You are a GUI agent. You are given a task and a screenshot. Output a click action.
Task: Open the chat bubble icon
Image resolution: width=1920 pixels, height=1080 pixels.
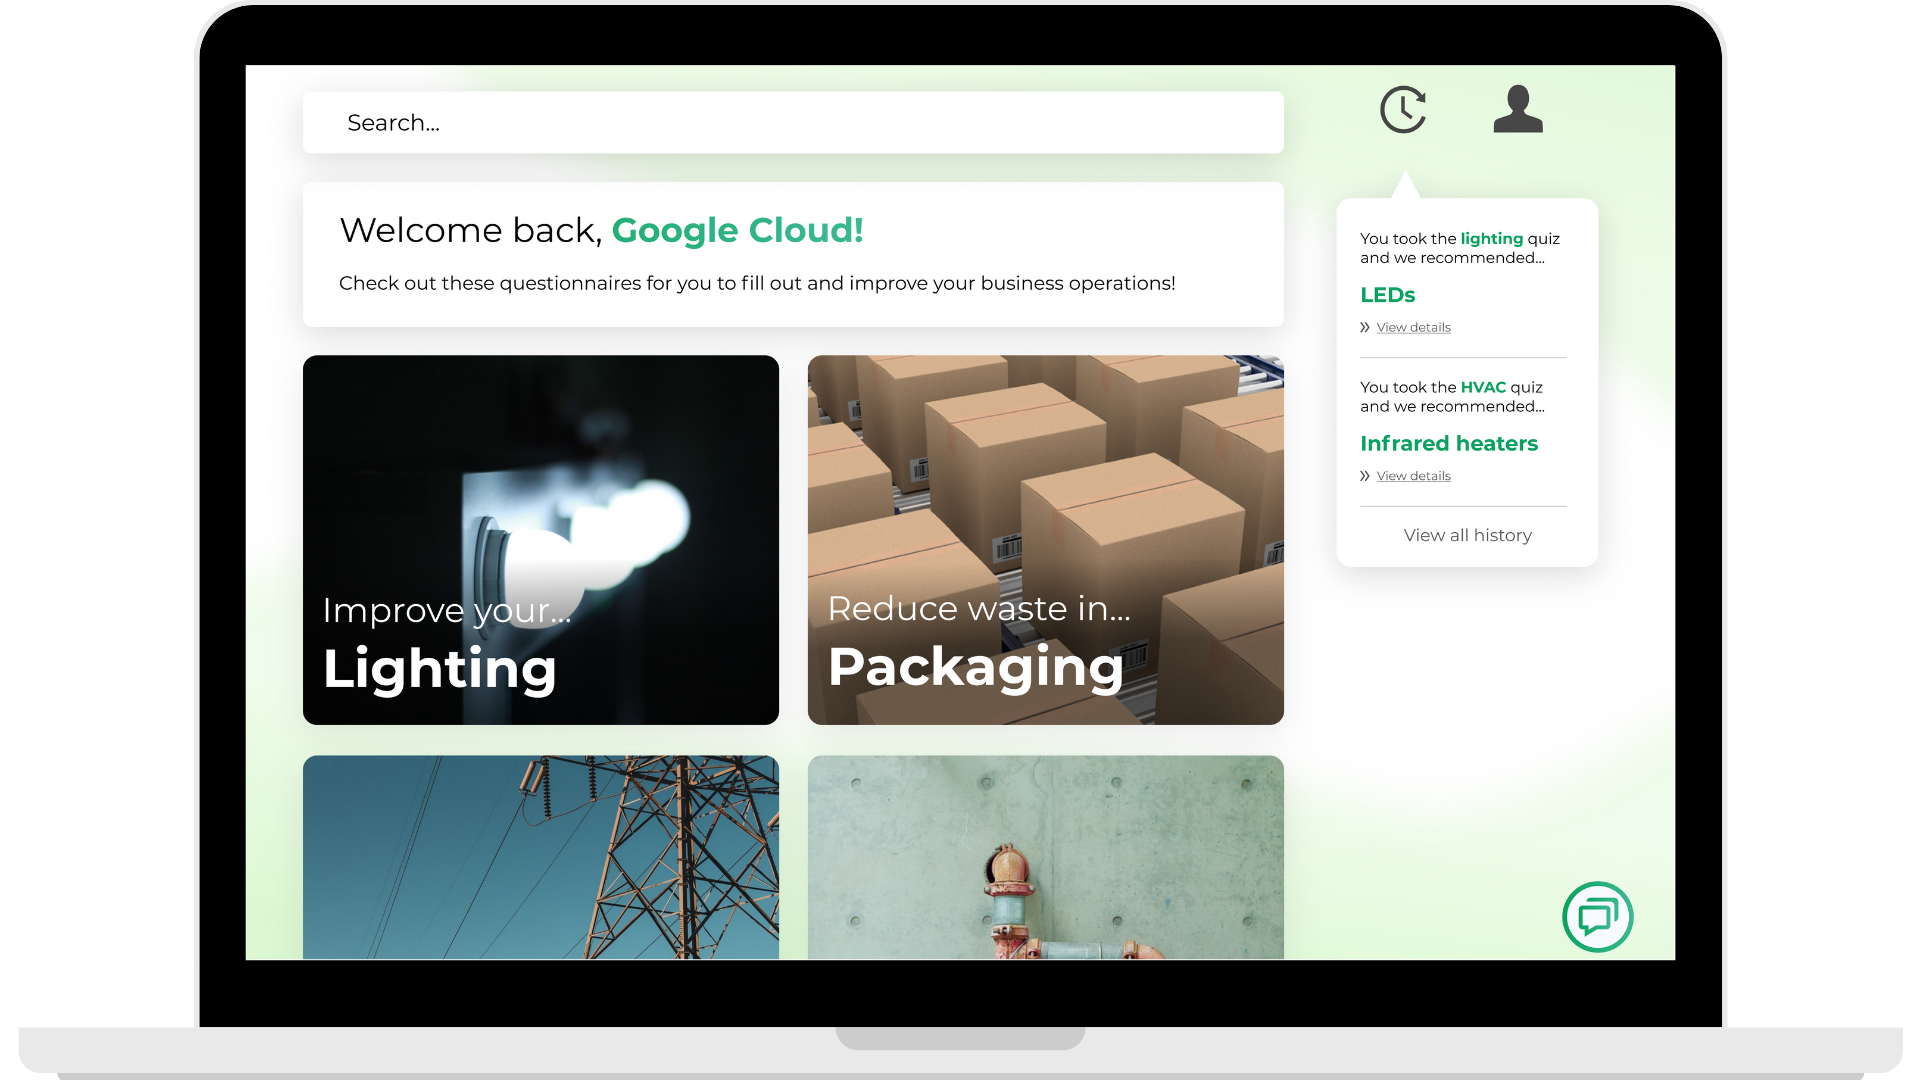click(x=1597, y=916)
